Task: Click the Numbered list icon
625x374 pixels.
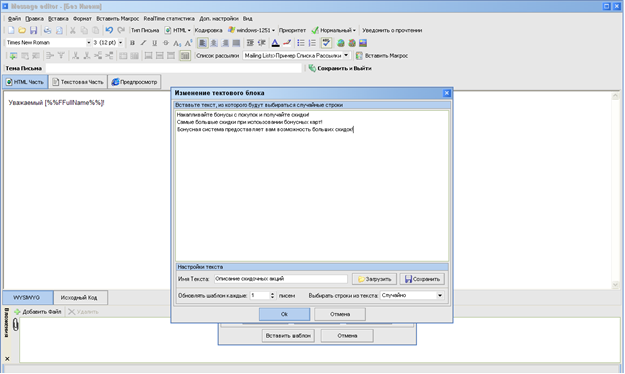Action: tap(312, 43)
